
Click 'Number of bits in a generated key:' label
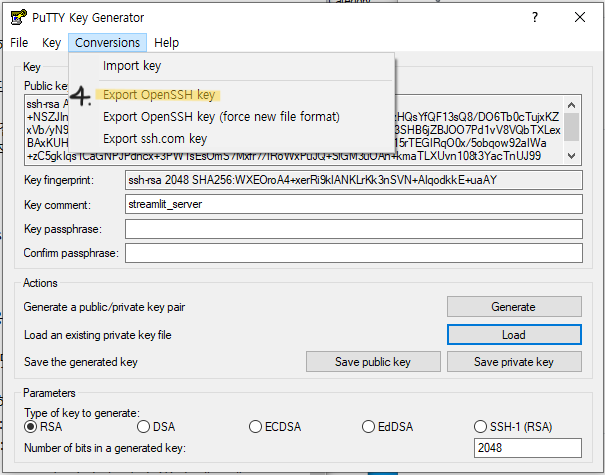tap(105, 448)
